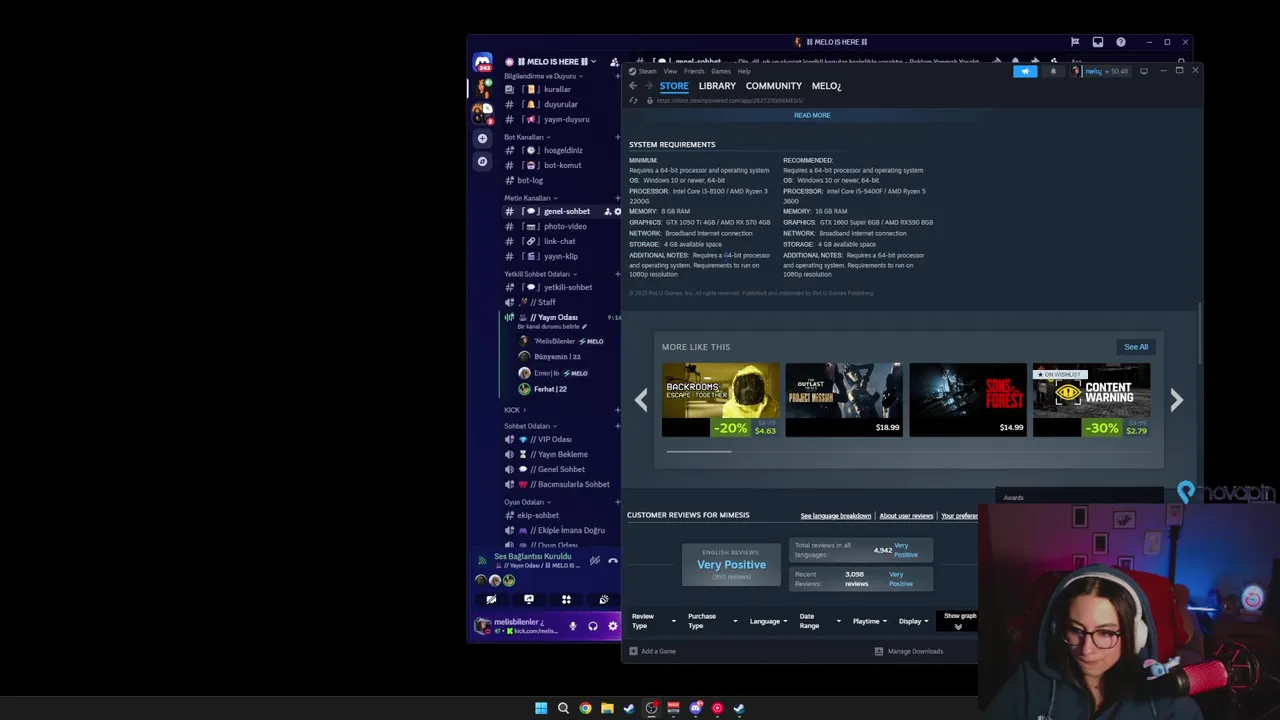Collapse Yetkili Sohbet Odaları category

[540, 274]
